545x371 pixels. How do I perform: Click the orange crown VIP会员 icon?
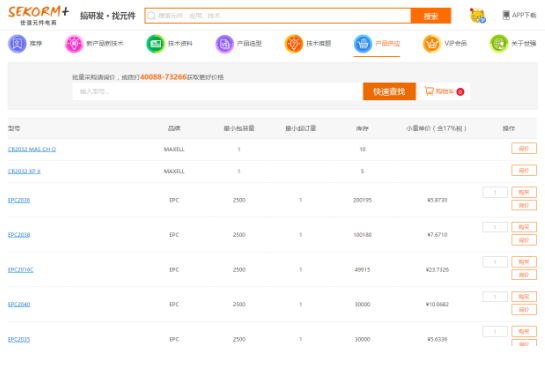432,44
